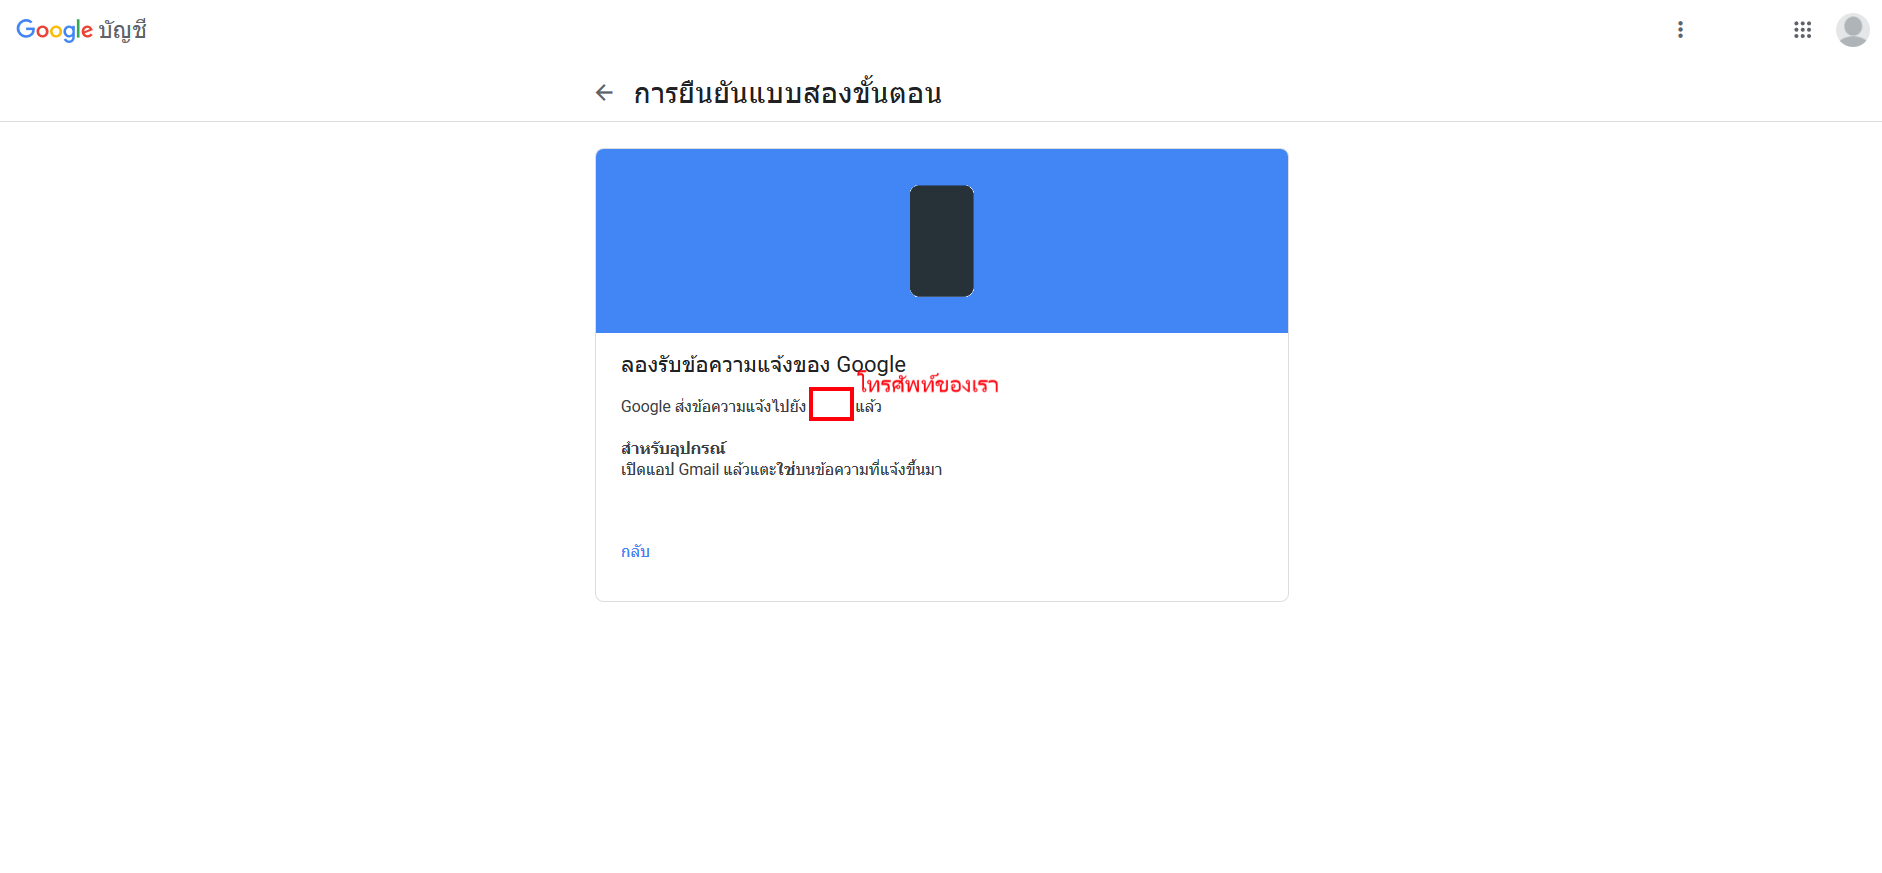Screen dimensions: 1882x873
Task: Click the word Google in the card heading
Action: [x=871, y=364]
